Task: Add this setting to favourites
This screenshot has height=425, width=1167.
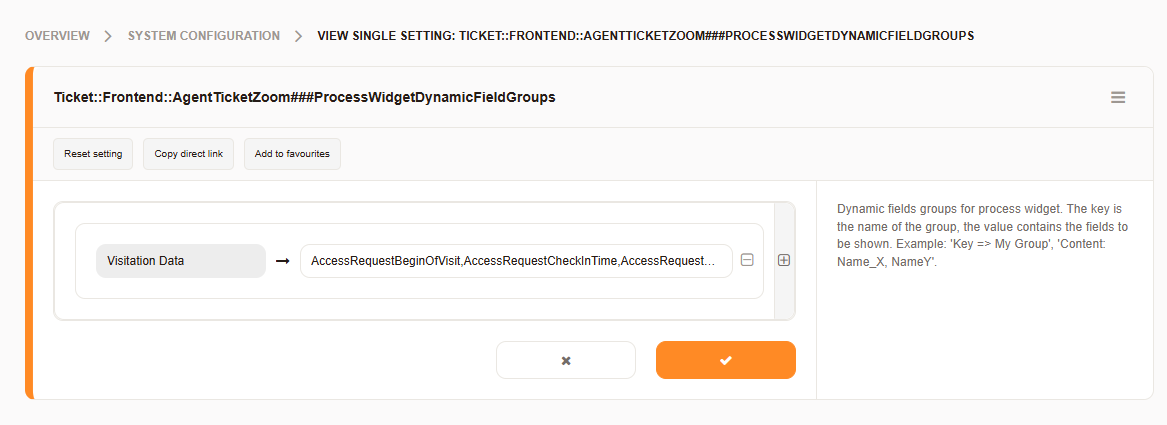Action: pos(292,154)
